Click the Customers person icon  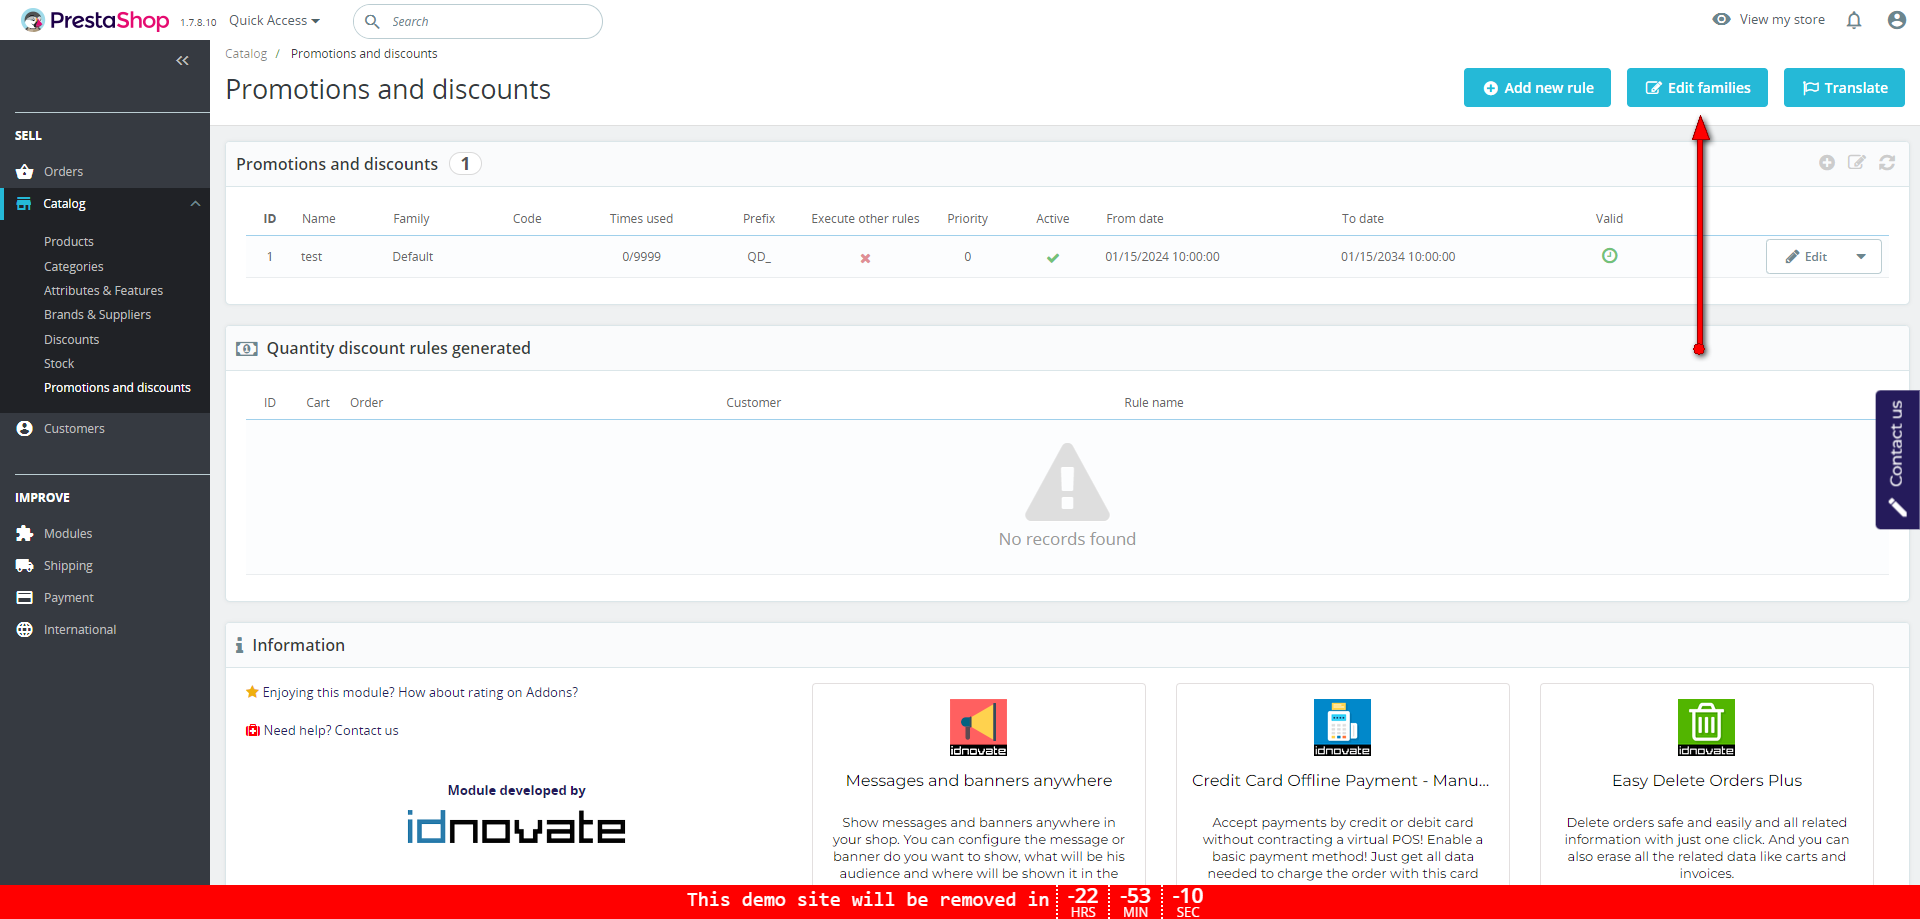pos(25,429)
